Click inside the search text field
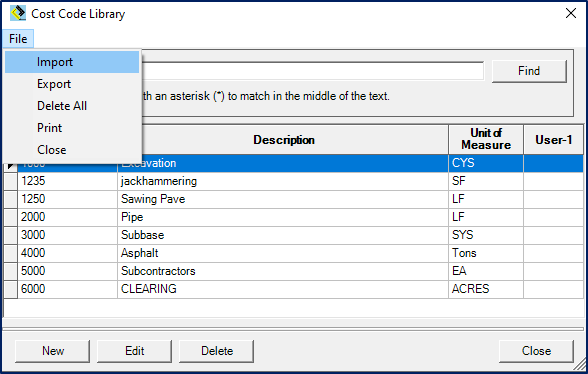This screenshot has width=588, height=374. click(x=312, y=71)
